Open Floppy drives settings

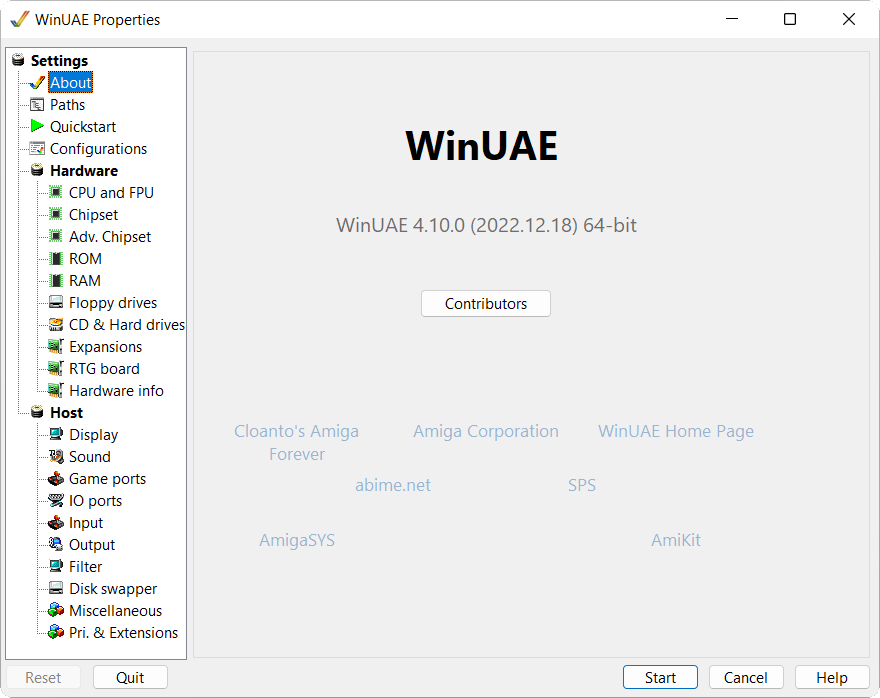(113, 303)
